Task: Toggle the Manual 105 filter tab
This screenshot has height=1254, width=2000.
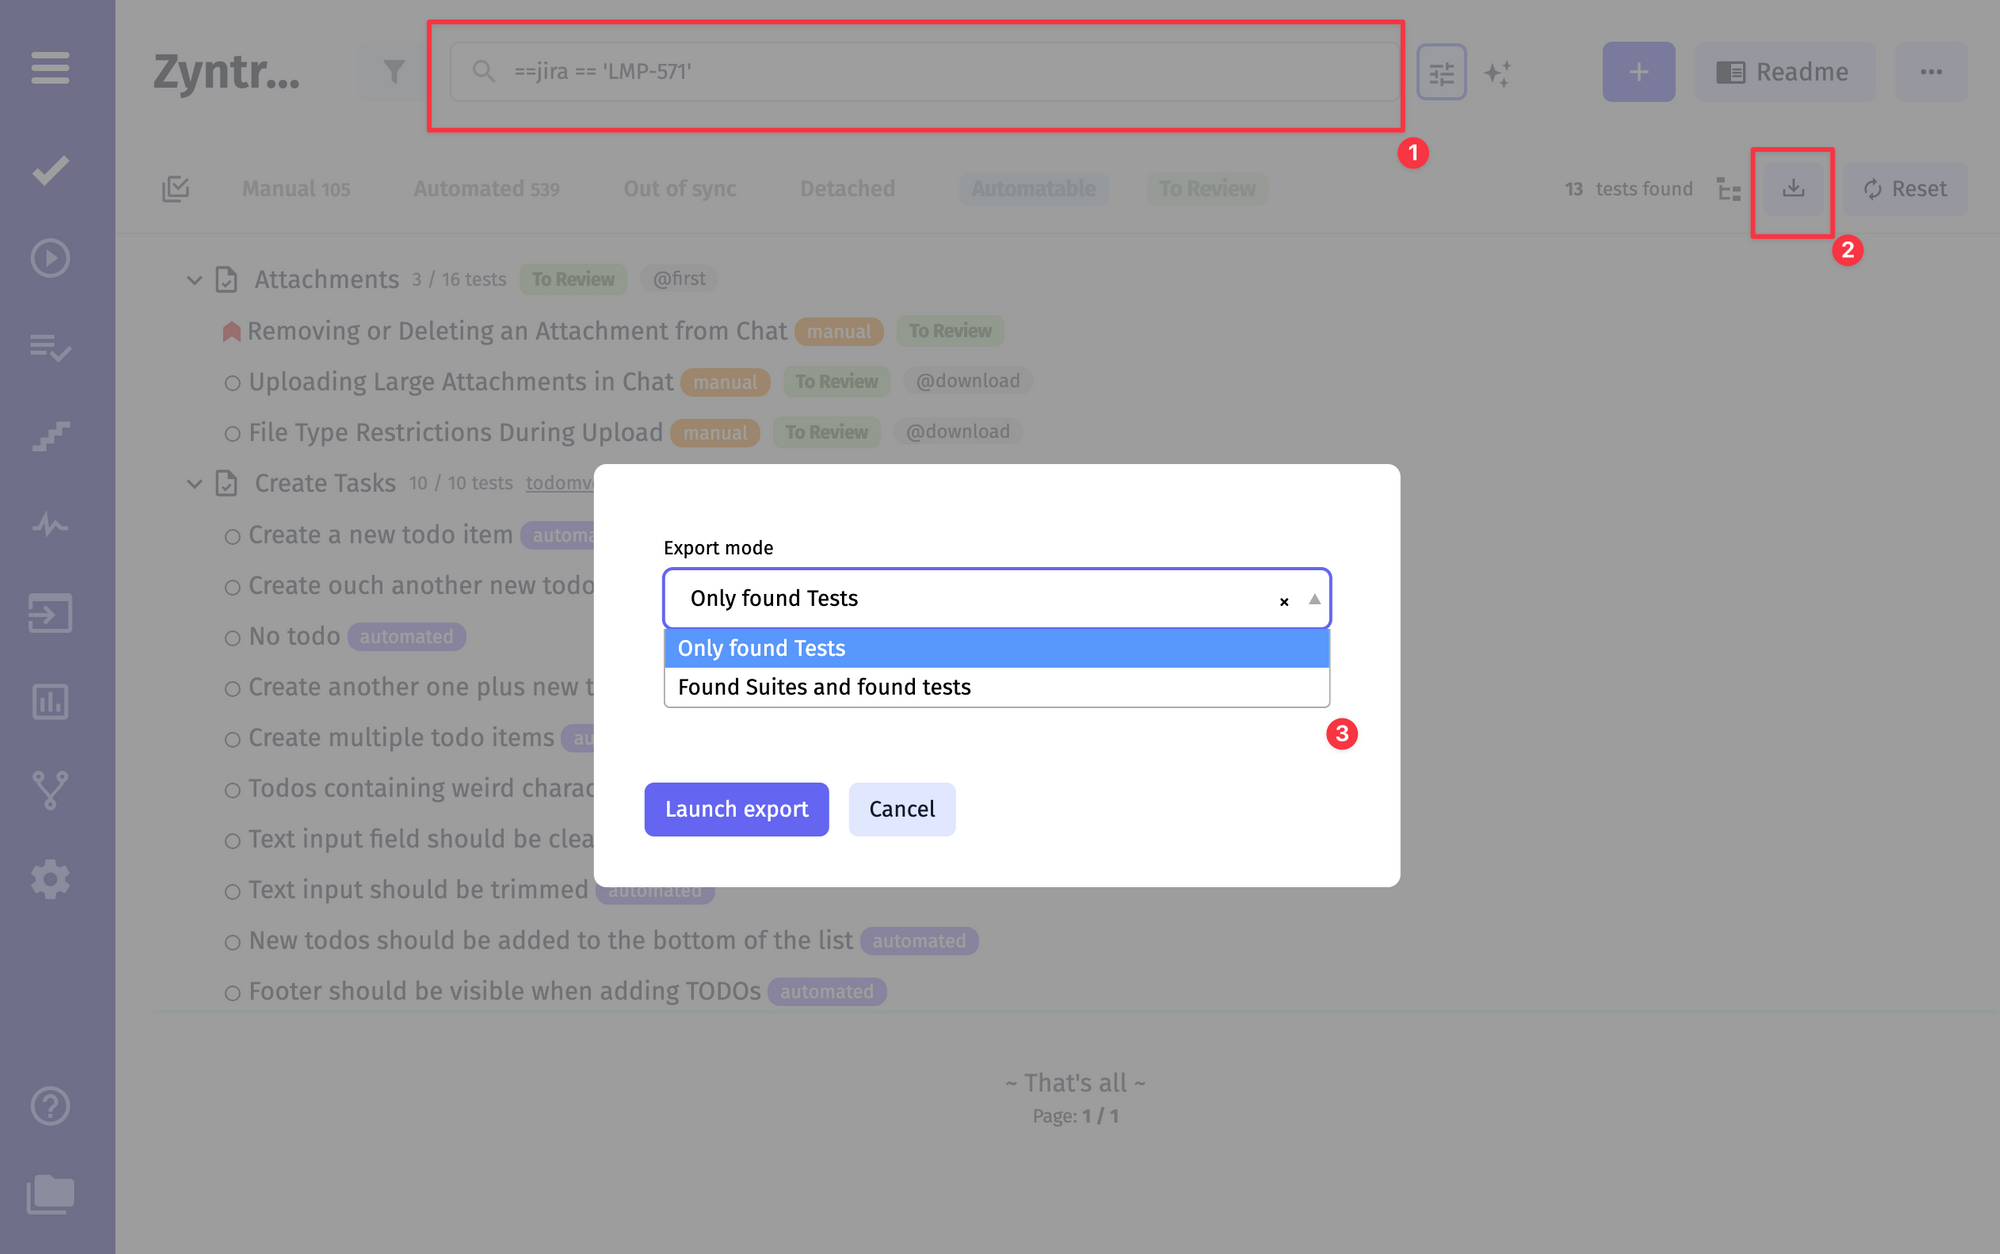Action: pos(296,188)
